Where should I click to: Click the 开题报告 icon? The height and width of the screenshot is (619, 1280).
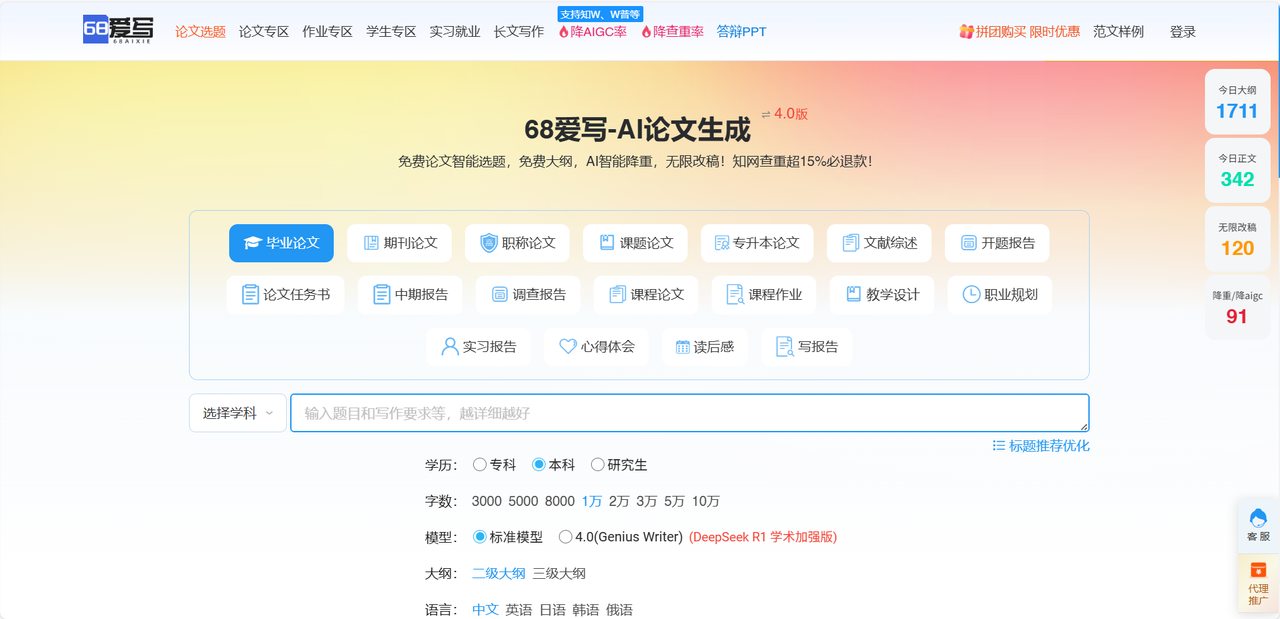pyautogui.click(x=969, y=243)
